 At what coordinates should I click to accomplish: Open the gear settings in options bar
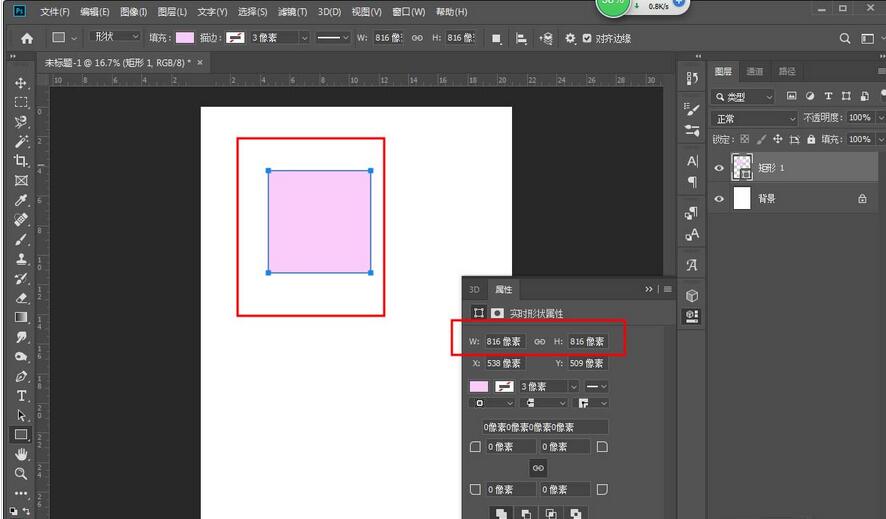pos(570,38)
